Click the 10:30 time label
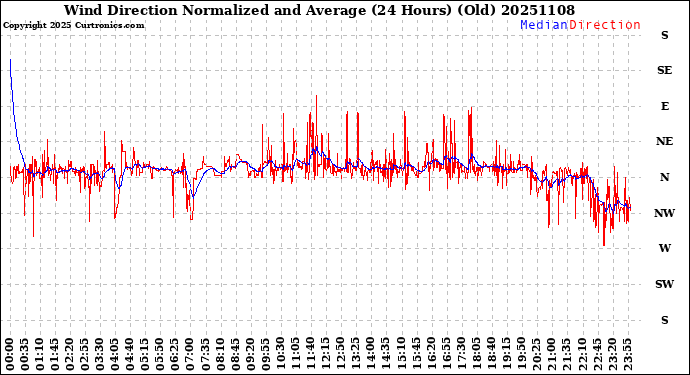Screen dimensions: 690x375 pos(281,354)
